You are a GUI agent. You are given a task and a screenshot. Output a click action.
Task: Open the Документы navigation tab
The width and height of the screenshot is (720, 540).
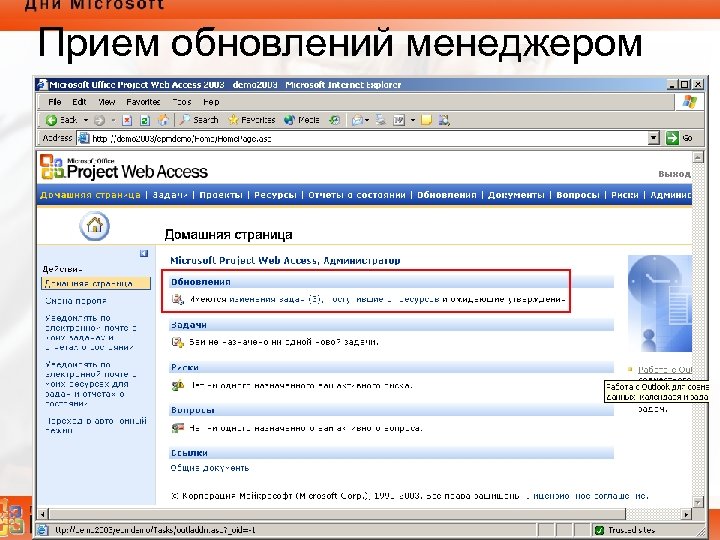click(x=516, y=195)
